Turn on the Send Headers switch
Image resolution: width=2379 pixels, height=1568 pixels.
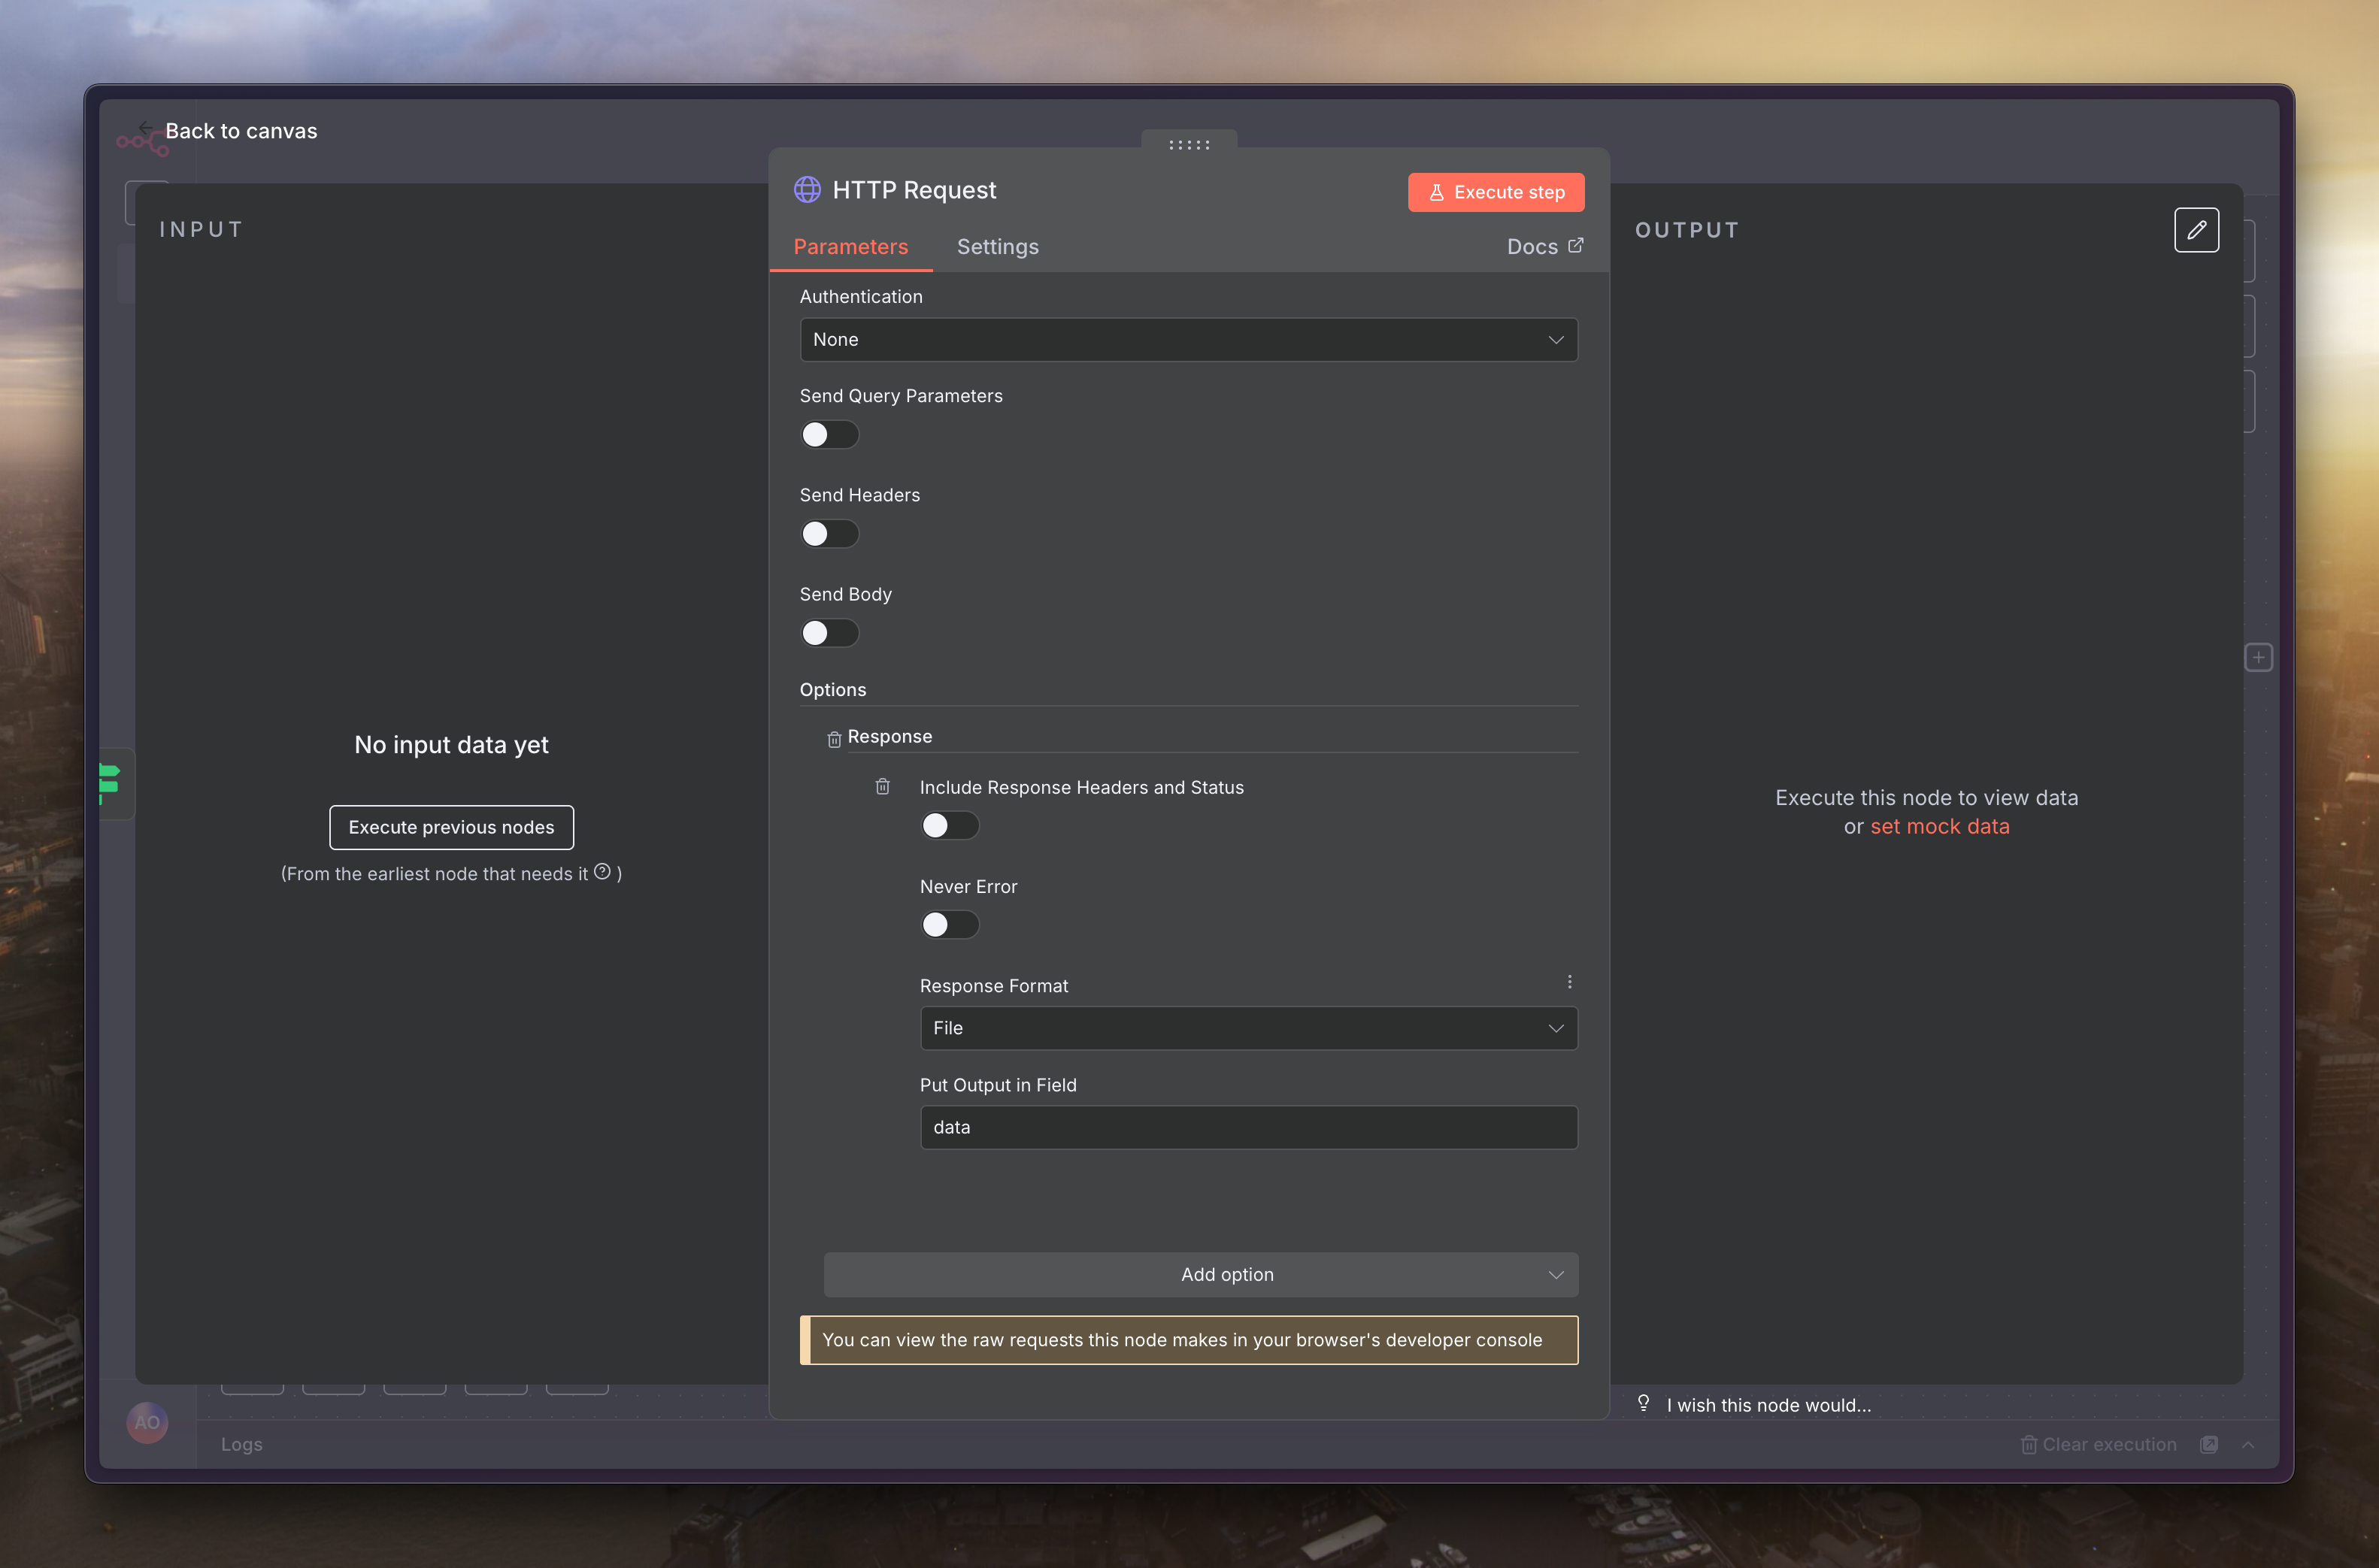tap(829, 534)
